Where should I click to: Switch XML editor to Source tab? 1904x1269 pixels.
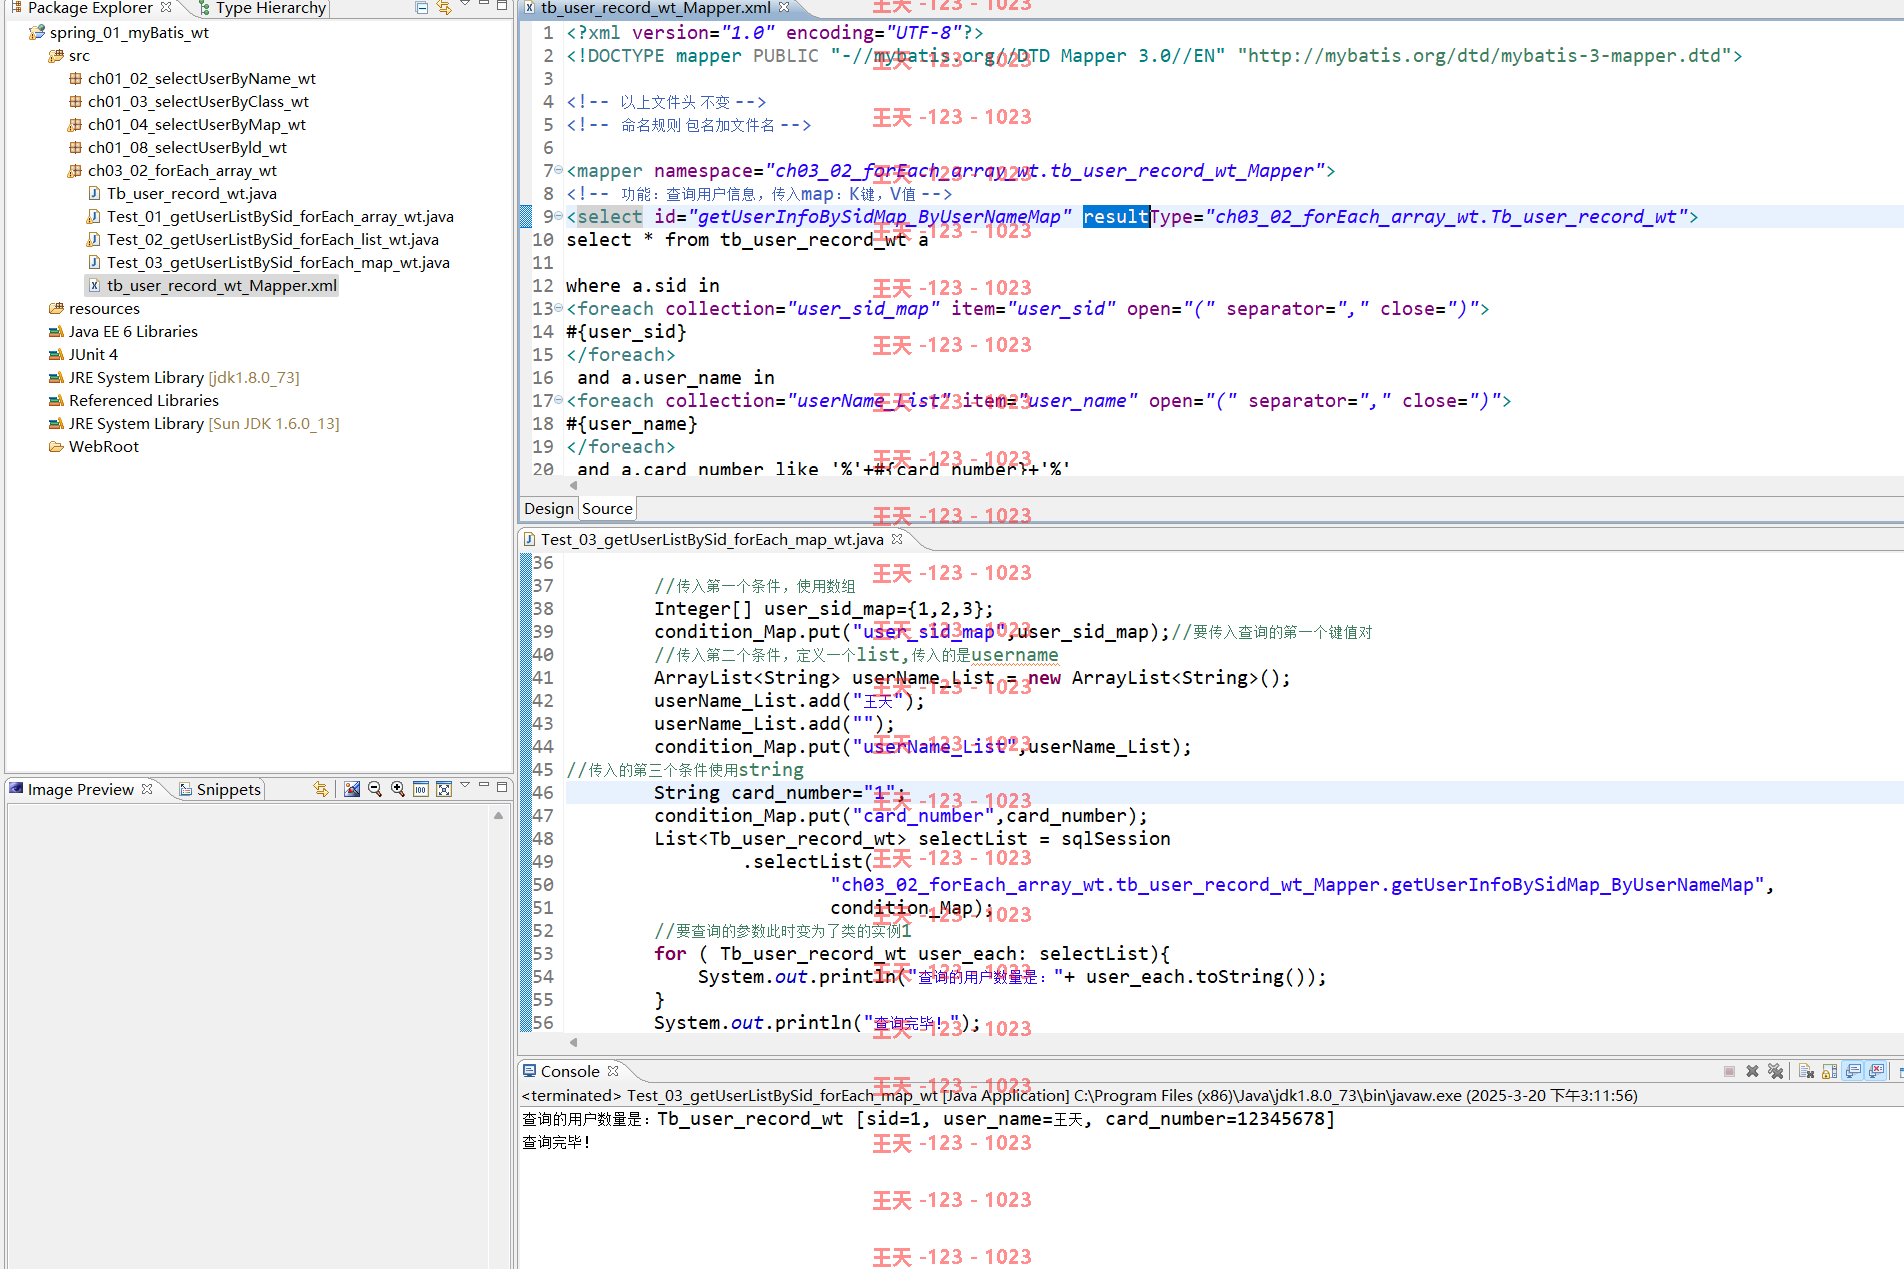point(607,509)
